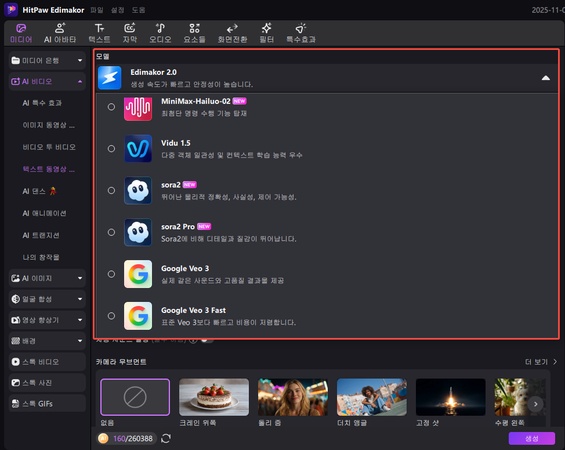Select the Google Veo 3 radio button
Screen dimensions: 565x450
(x=111, y=274)
